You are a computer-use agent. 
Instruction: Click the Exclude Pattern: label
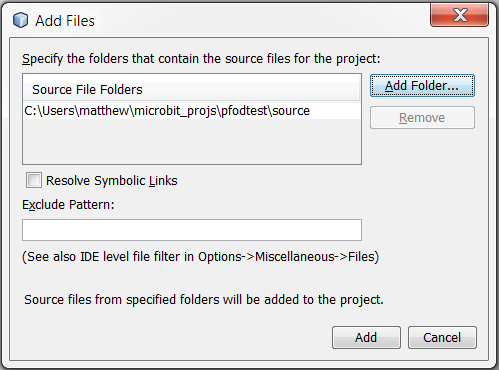[68, 205]
